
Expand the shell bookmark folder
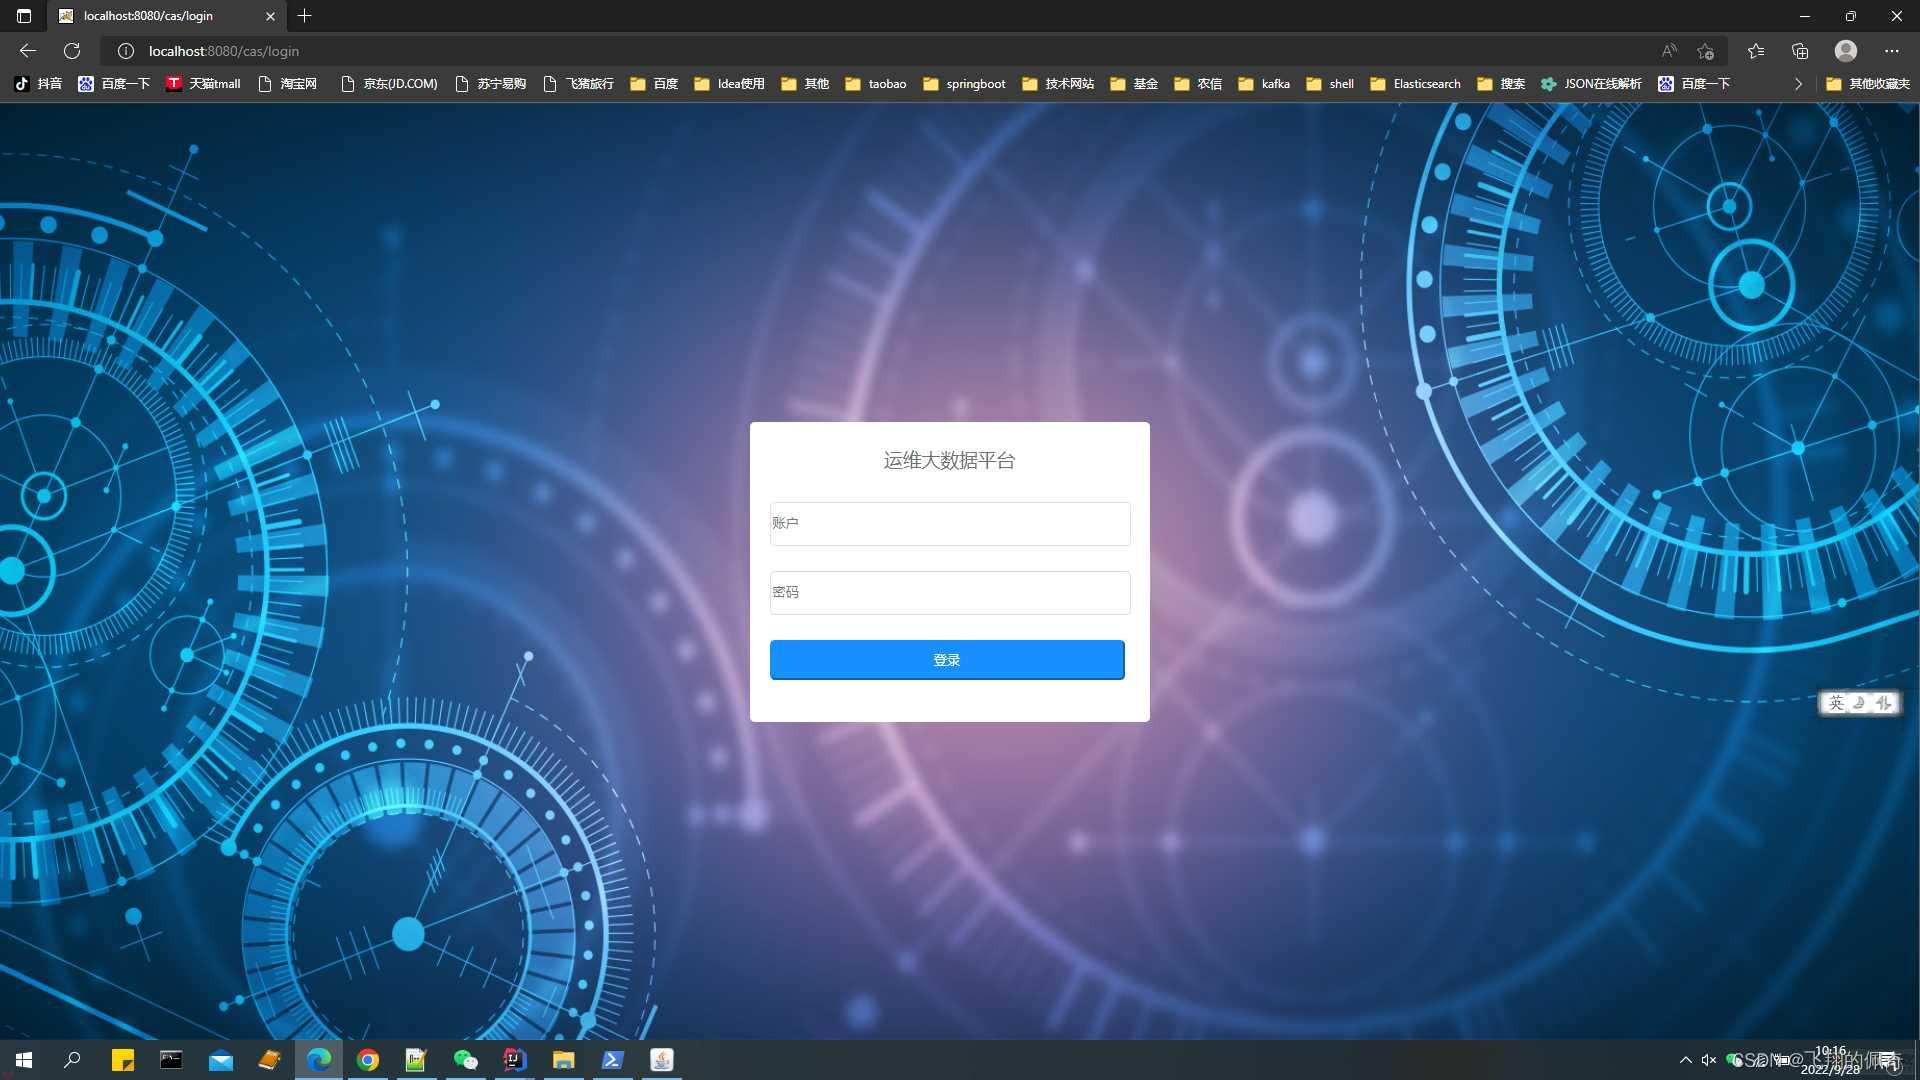click(x=1330, y=84)
